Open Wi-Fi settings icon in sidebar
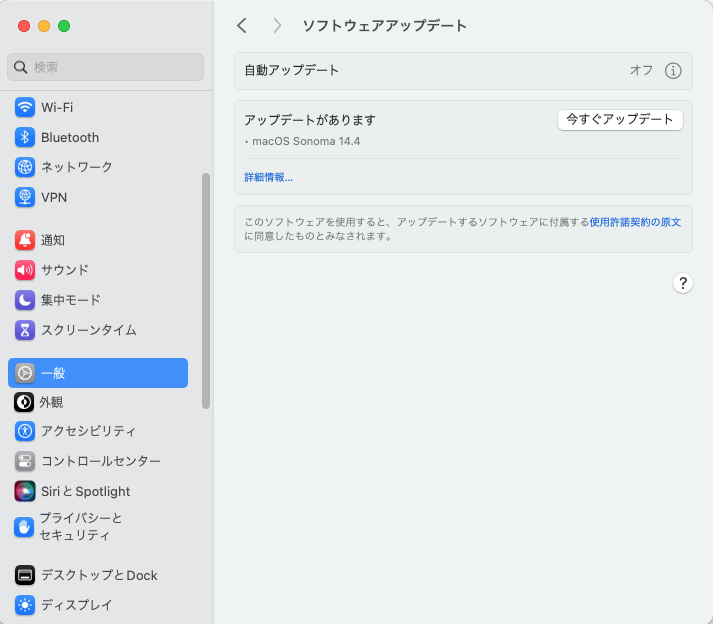Screen dimensions: 713x624 point(25,107)
